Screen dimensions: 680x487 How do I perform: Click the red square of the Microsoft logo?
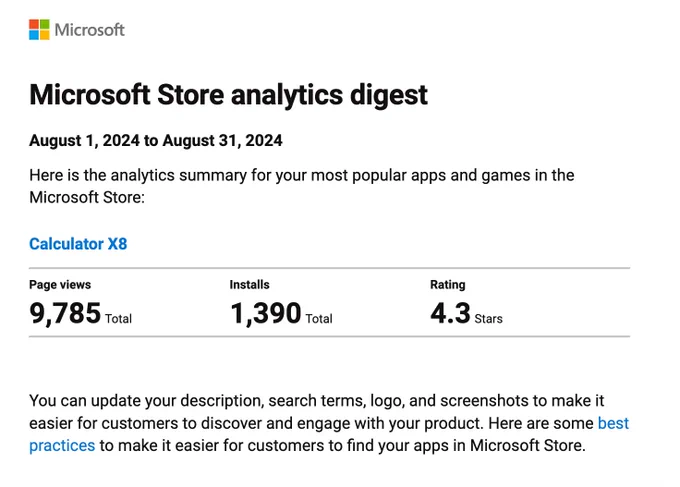tap(34, 24)
